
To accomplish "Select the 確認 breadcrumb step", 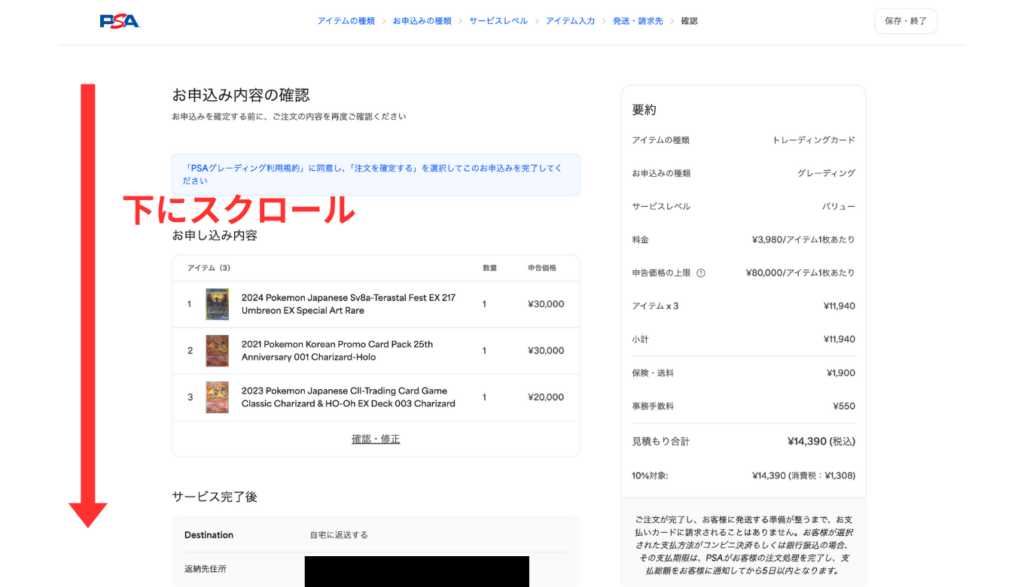I will 689,21.
